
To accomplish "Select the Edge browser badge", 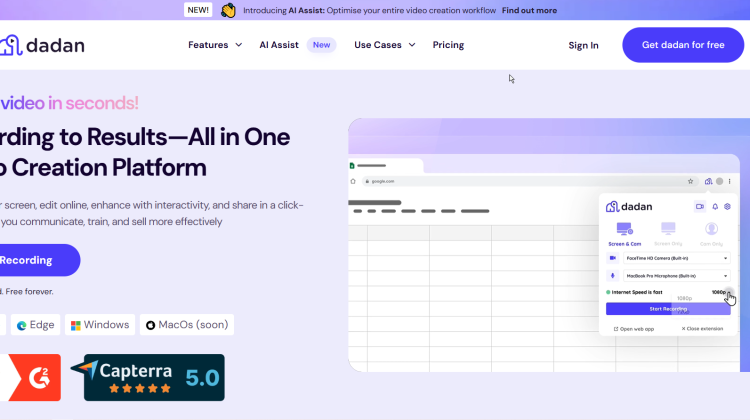I will (x=35, y=325).
